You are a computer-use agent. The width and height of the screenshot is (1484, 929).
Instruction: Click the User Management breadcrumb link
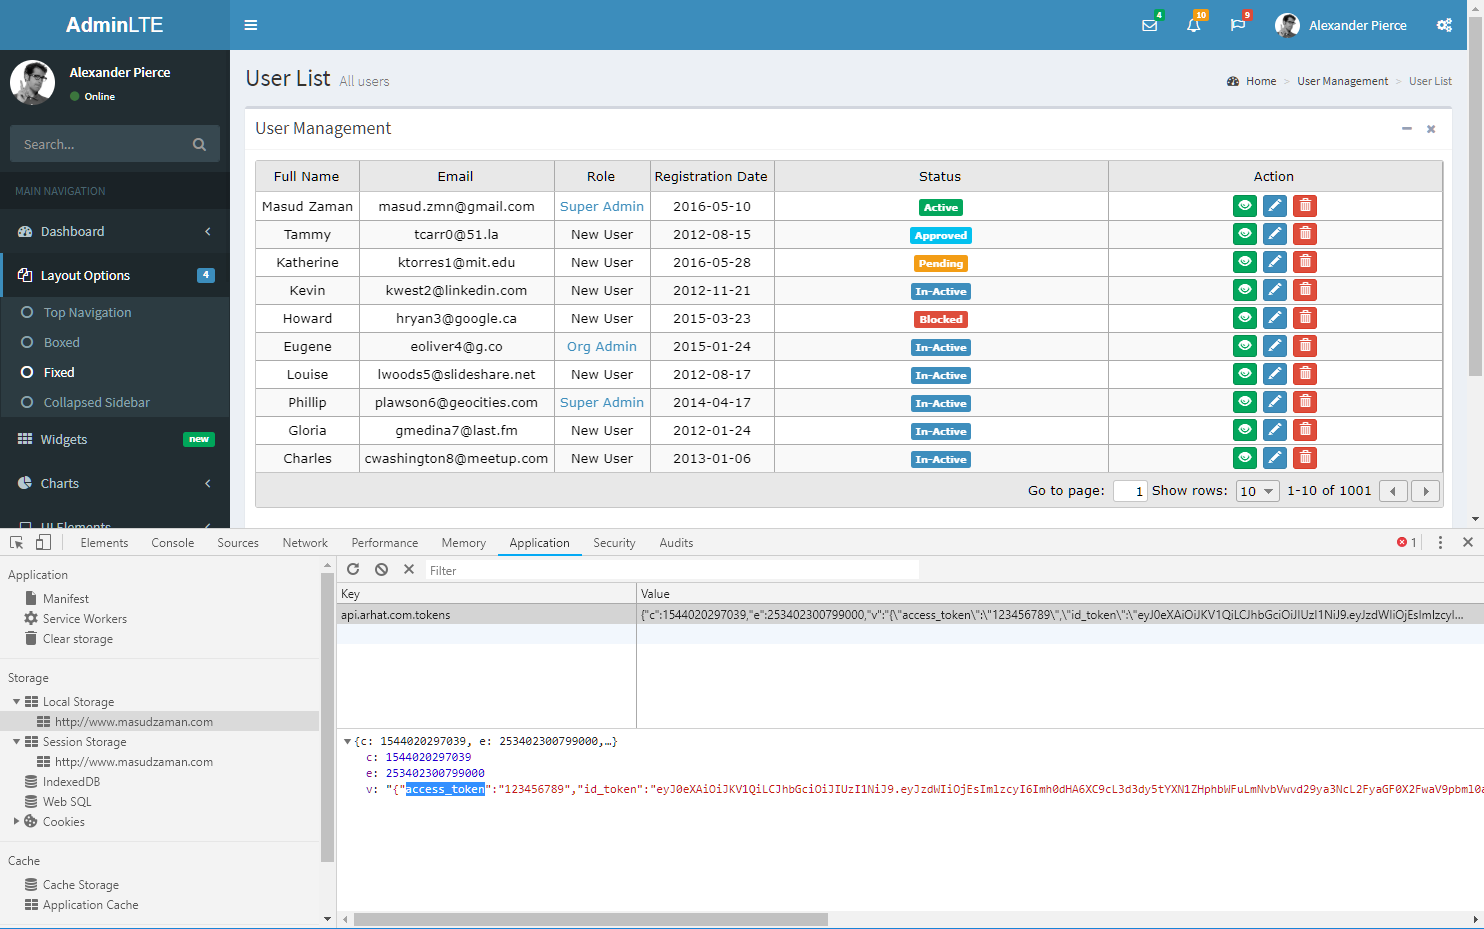click(1342, 81)
